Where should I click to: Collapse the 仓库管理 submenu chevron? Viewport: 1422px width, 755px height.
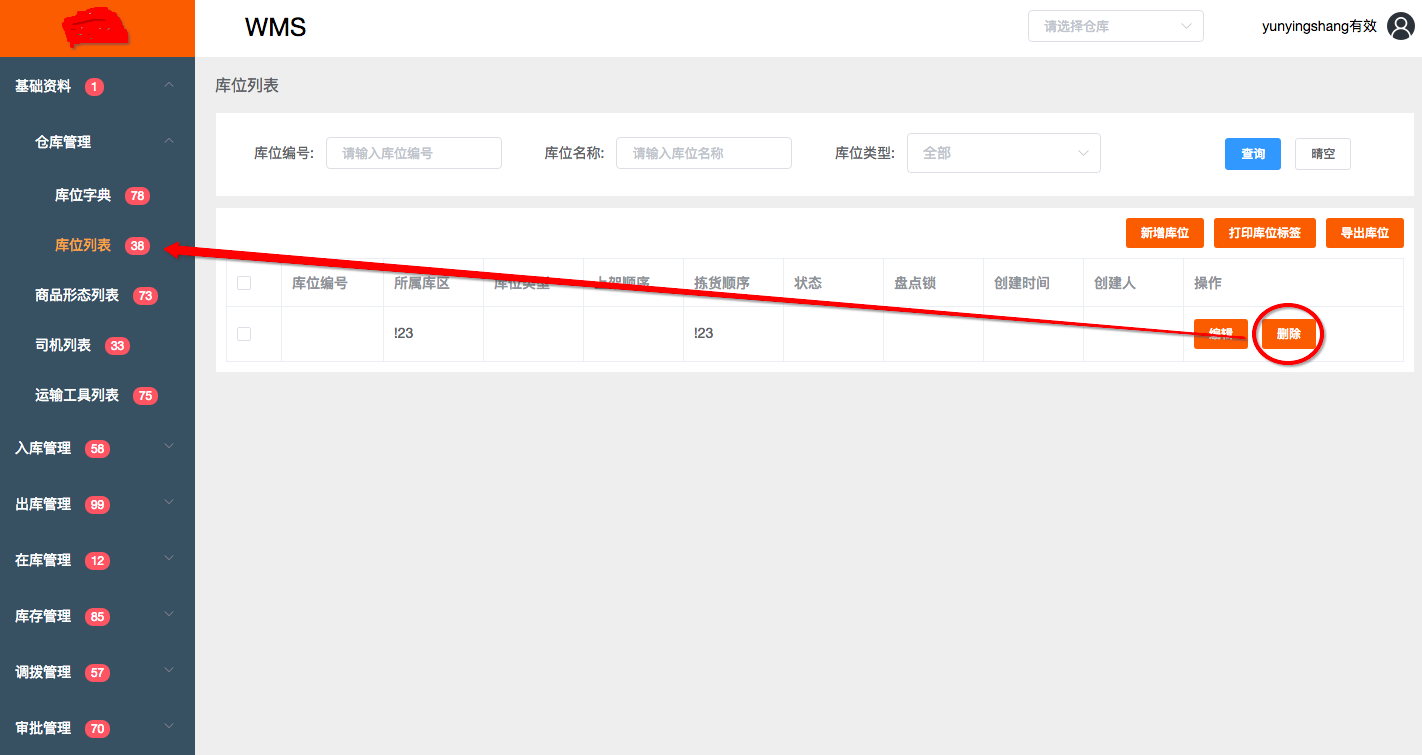pyautogui.click(x=169, y=142)
